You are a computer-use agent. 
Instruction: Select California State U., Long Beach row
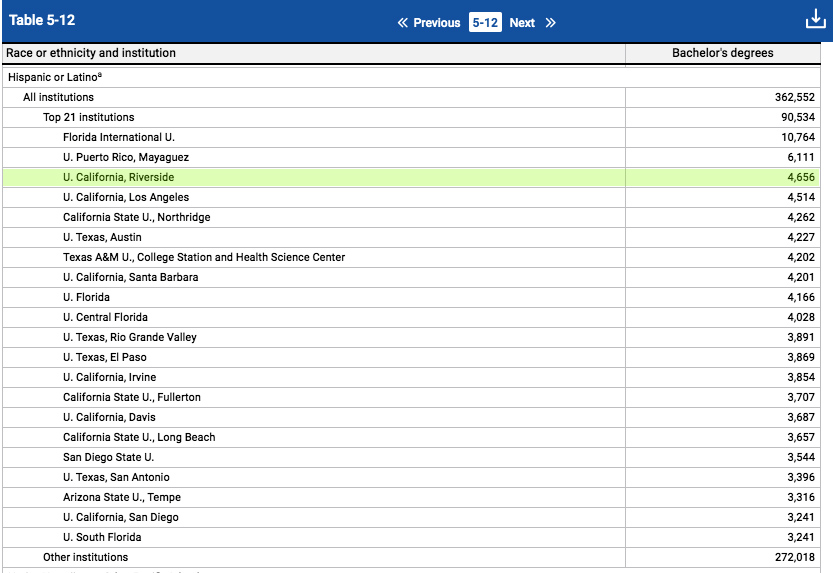pos(411,438)
